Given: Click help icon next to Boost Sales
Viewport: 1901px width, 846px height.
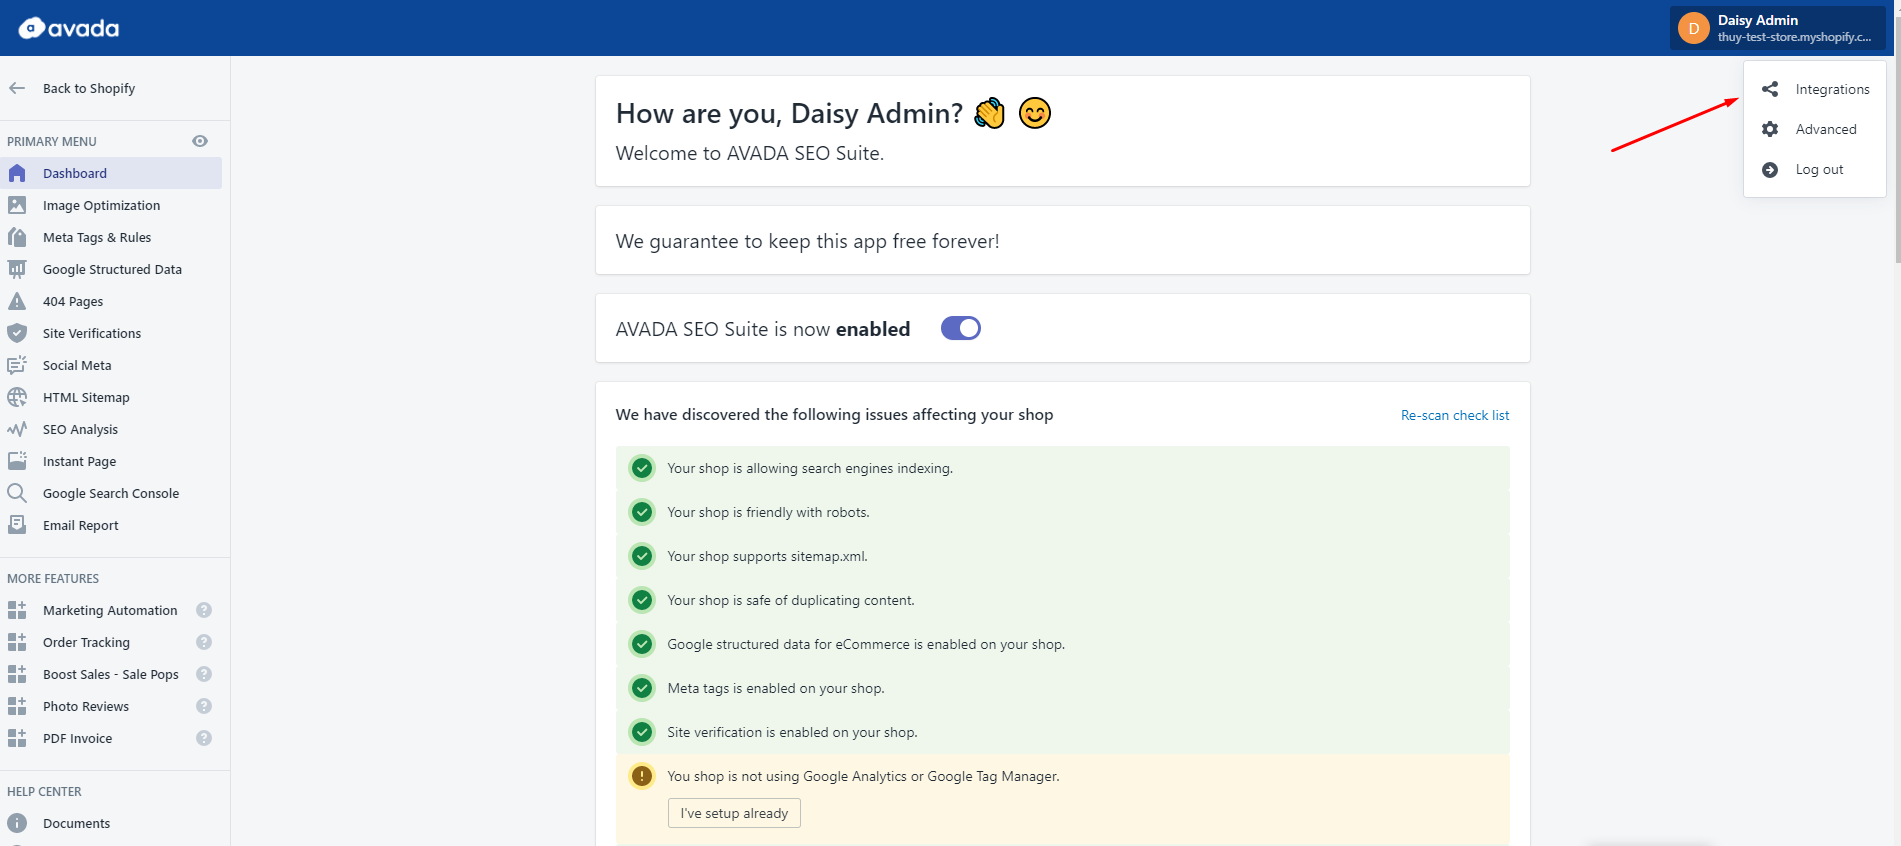Looking at the screenshot, I should pyautogui.click(x=204, y=674).
